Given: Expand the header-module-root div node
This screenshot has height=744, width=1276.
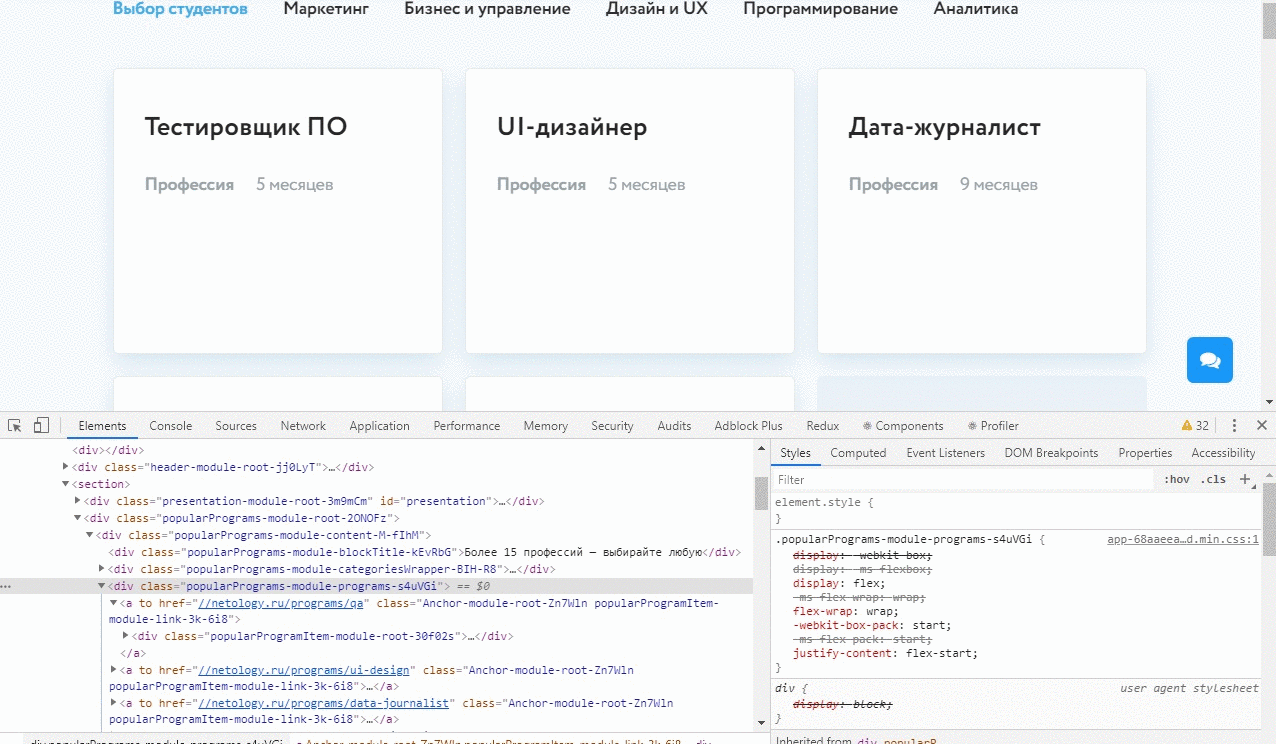Looking at the screenshot, I should click(67, 467).
